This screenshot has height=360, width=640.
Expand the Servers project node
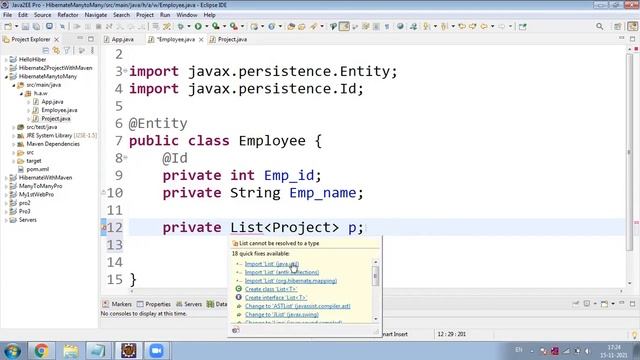tap(6, 220)
